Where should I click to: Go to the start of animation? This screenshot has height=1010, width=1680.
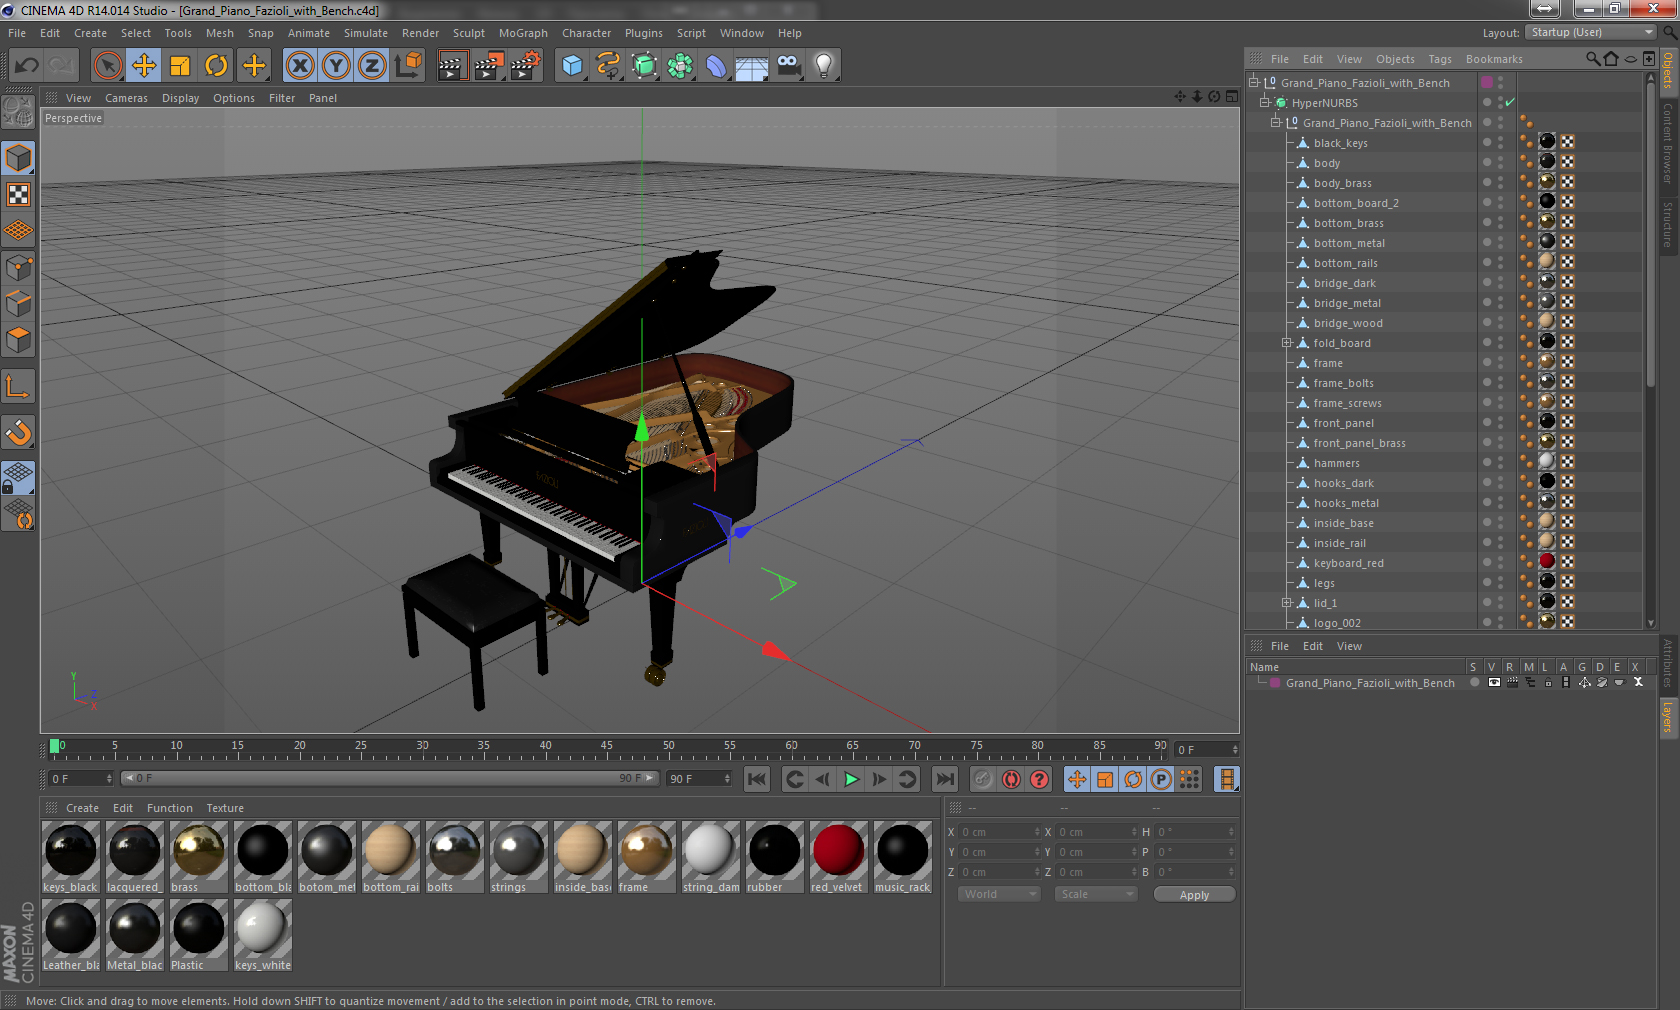(x=757, y=779)
